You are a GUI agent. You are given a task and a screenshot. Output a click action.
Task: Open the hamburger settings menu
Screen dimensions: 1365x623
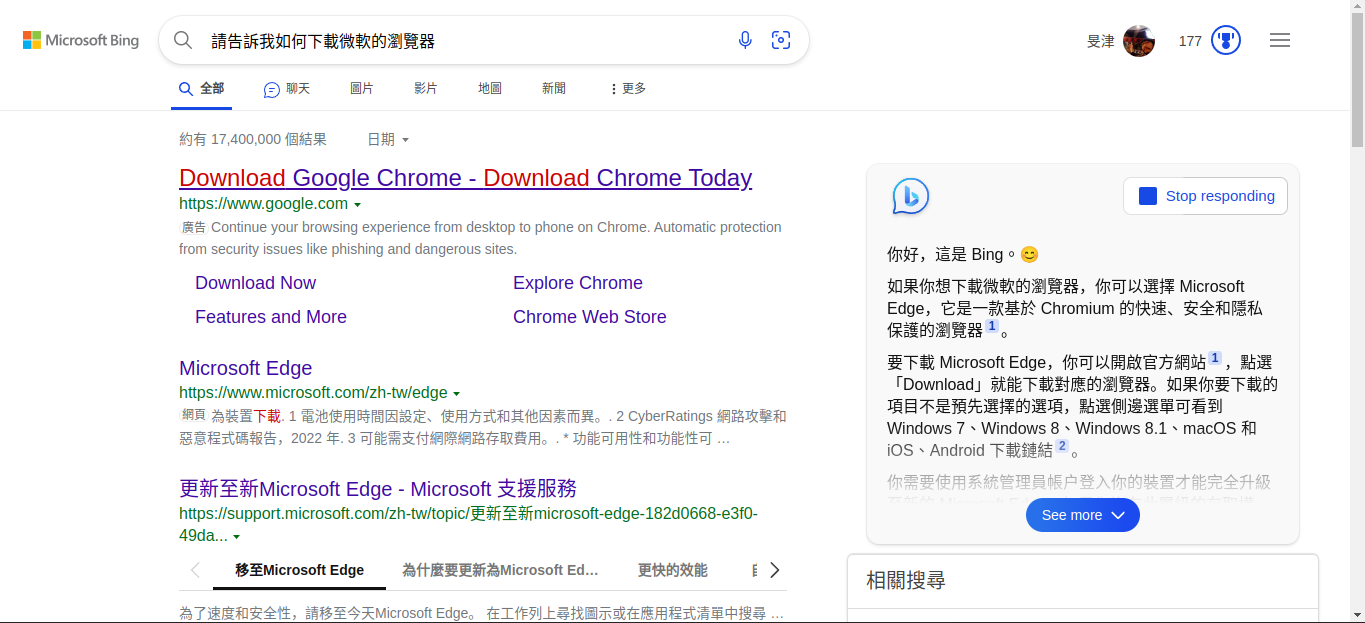click(x=1280, y=40)
